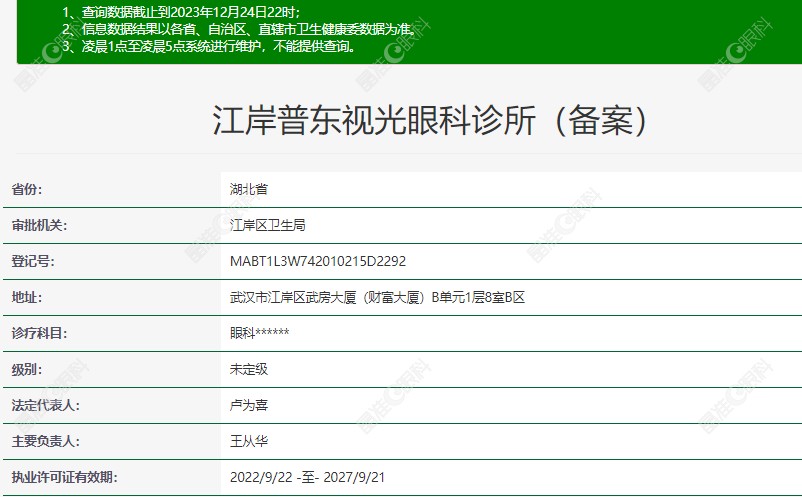
Task: Select the value 江岸区卫生局
Action: pos(268,225)
